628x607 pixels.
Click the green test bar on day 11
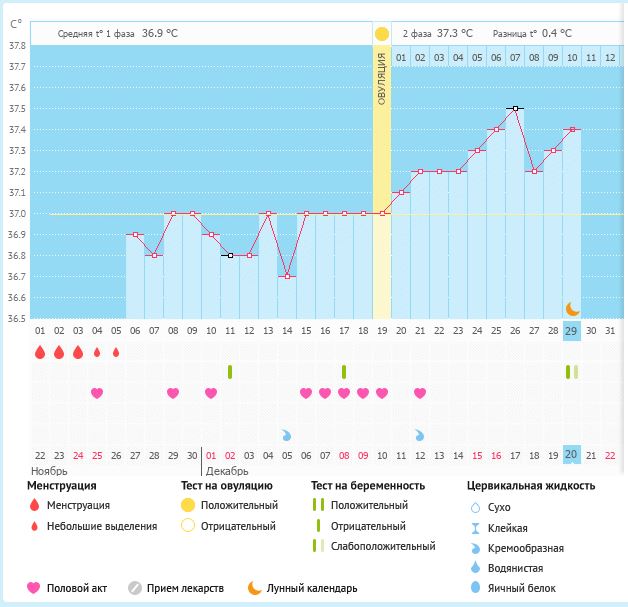[x=230, y=372]
